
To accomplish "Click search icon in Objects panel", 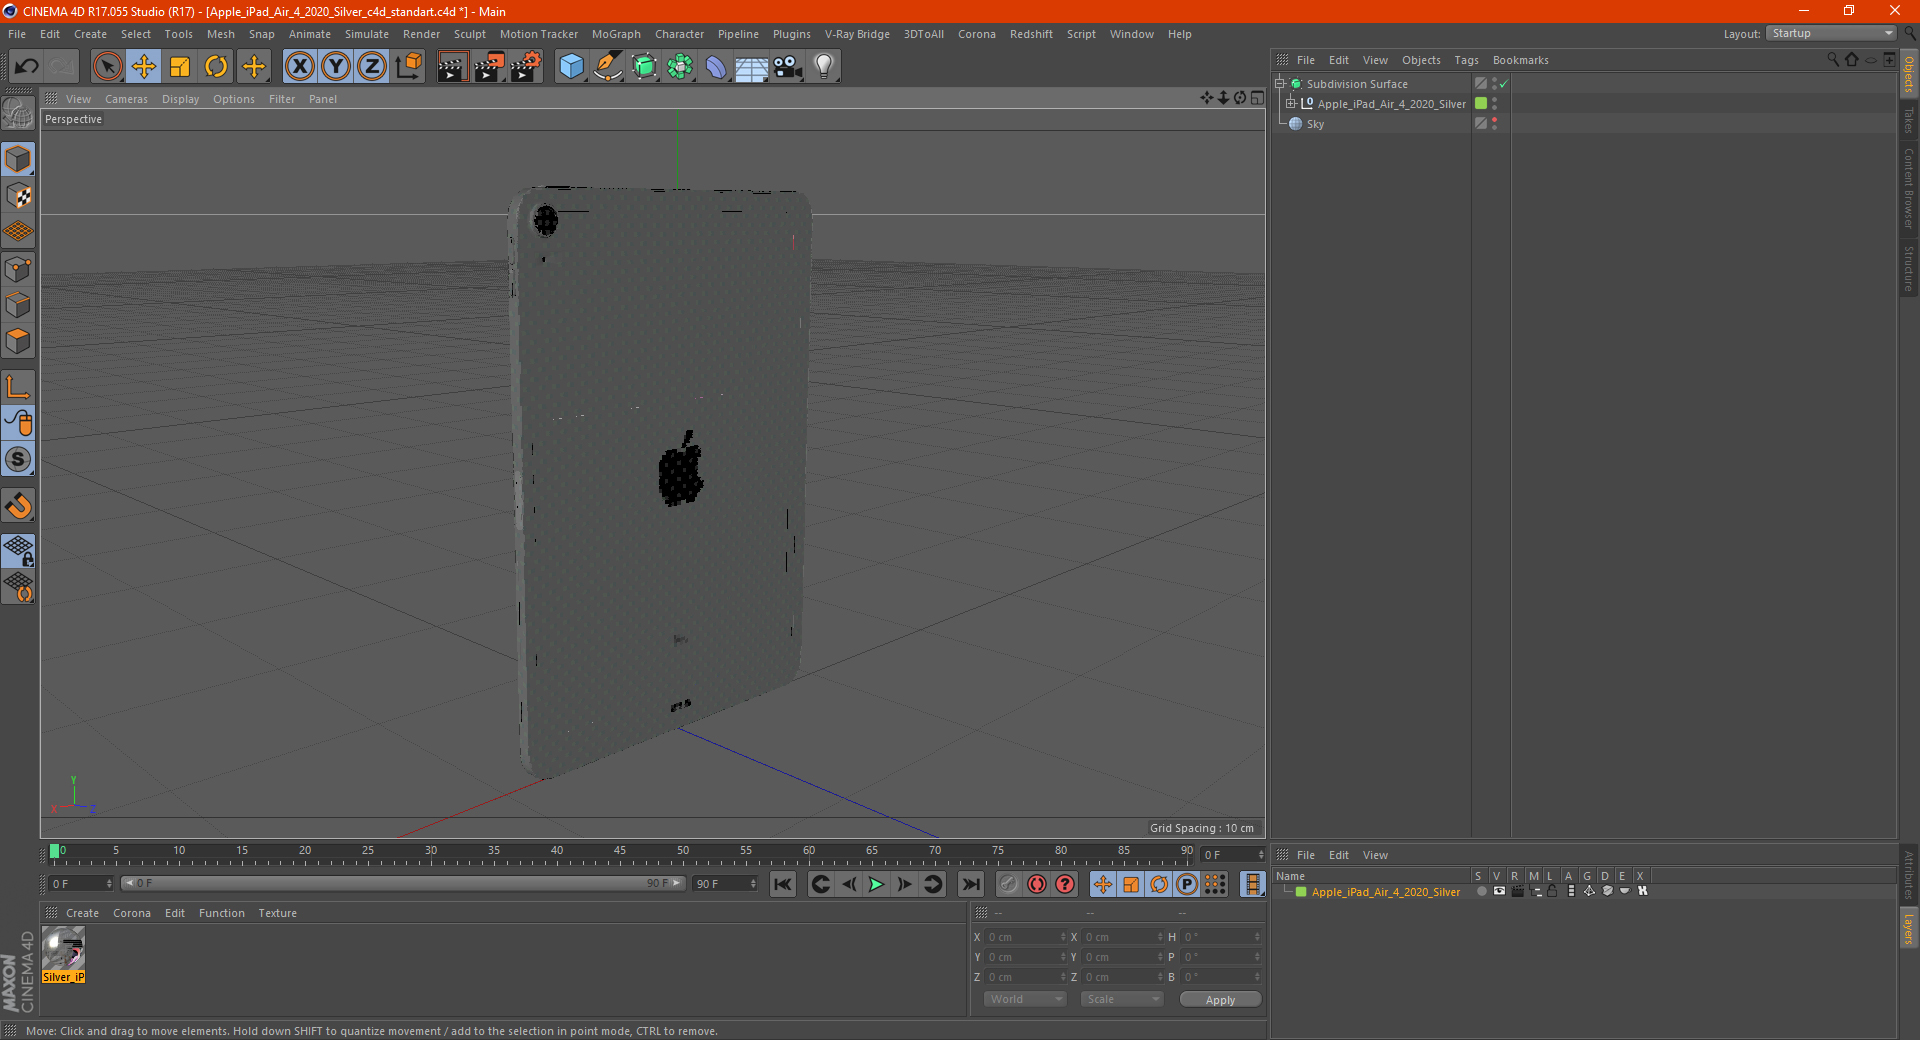I will coord(1833,60).
